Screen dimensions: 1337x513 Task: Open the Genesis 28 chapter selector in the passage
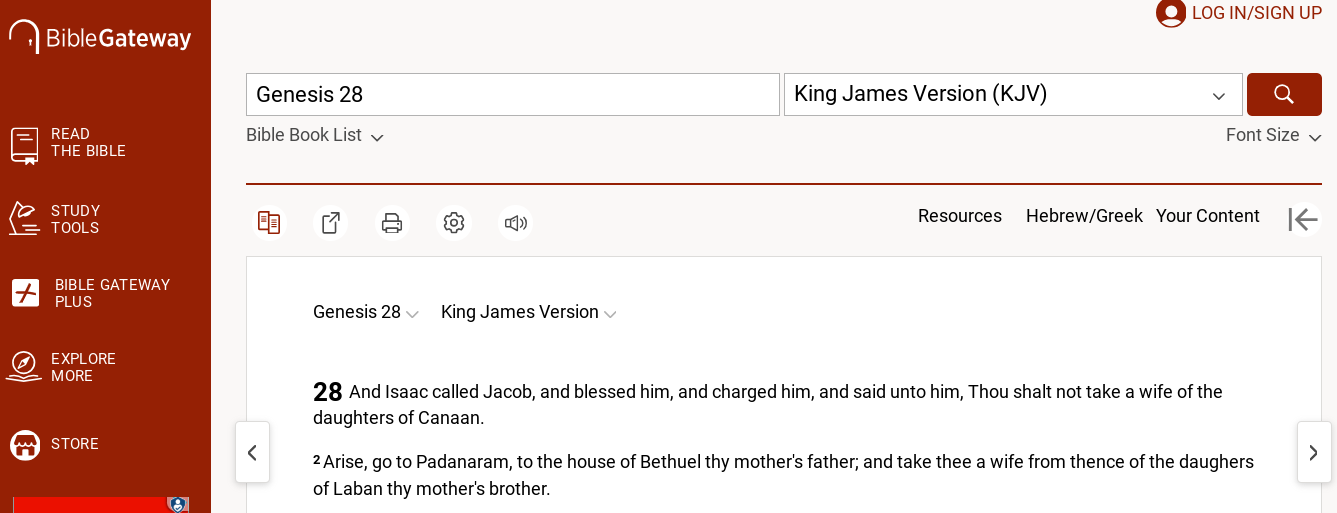point(365,312)
